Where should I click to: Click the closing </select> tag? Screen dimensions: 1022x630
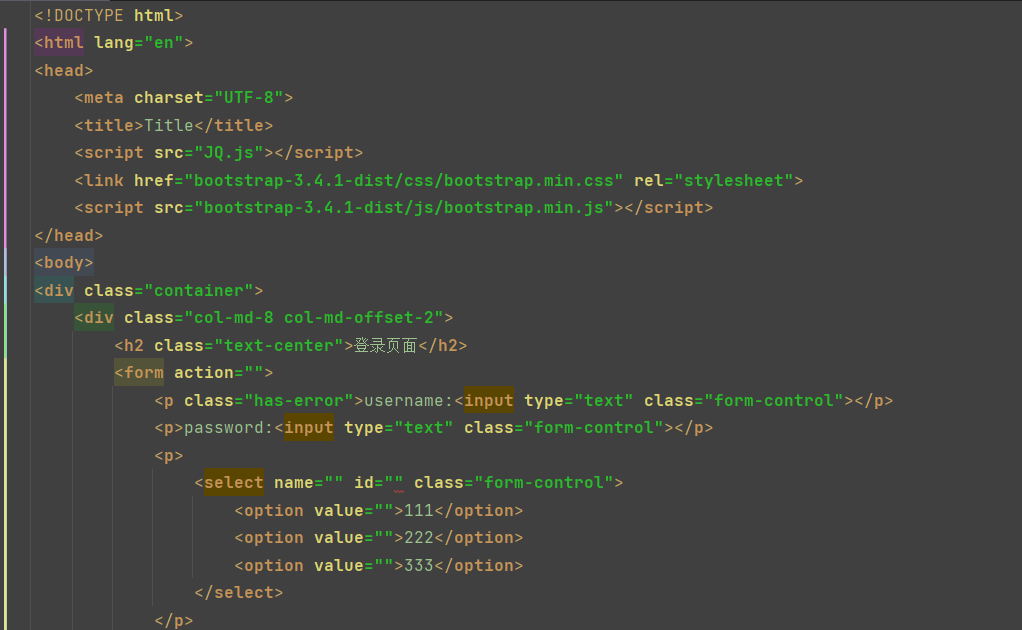coord(239,593)
